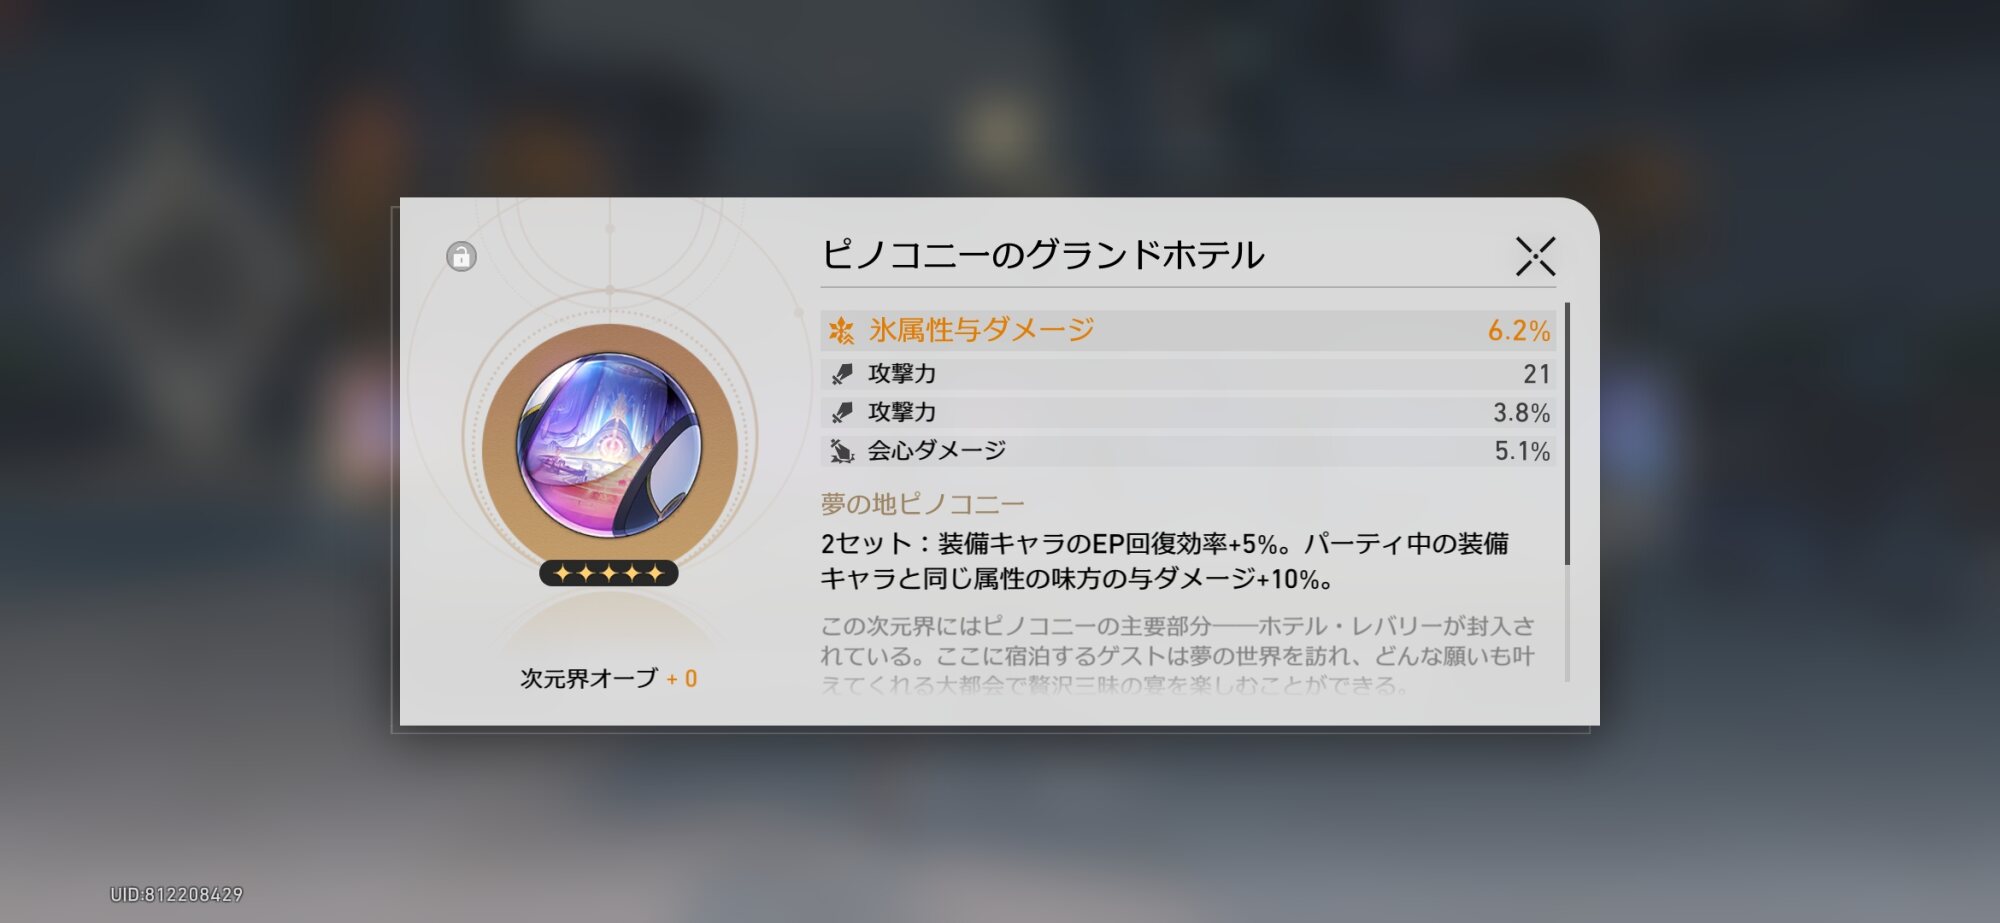Select the 会心ダメージ 5.1% substat row
2000x923 pixels.
1188,451
